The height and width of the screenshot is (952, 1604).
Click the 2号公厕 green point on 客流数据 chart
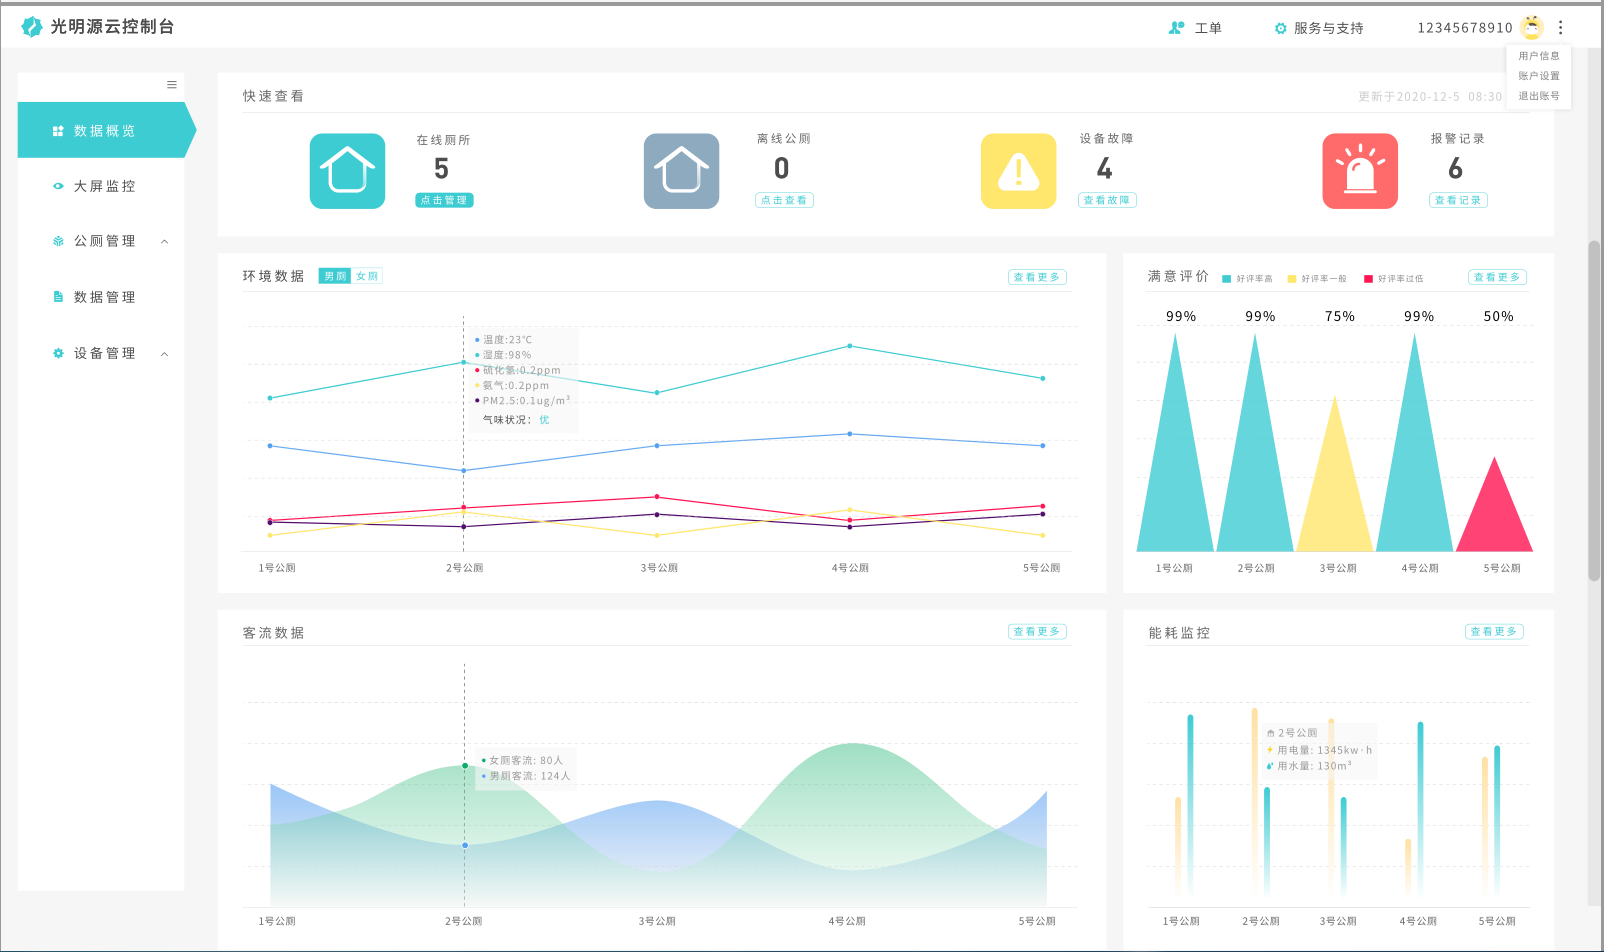pyautogui.click(x=465, y=766)
